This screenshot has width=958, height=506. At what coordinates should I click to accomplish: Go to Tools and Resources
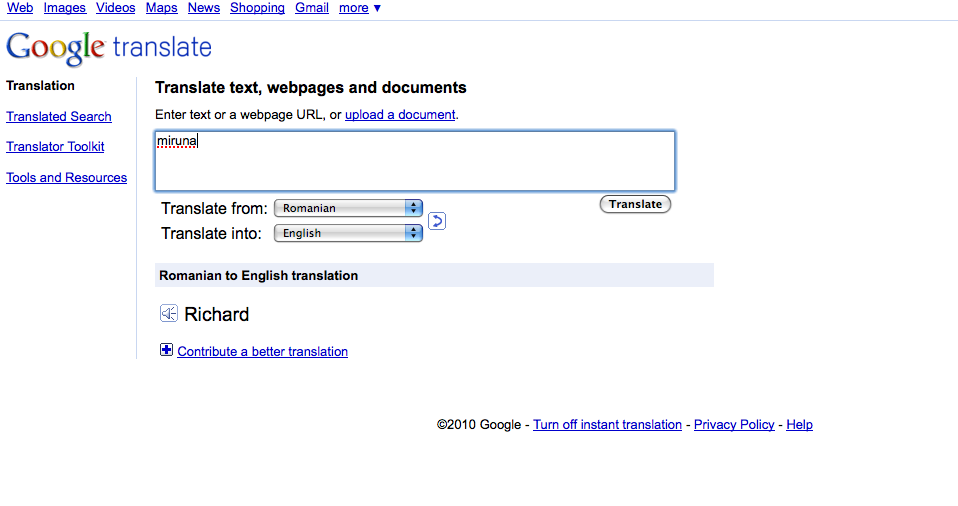(66, 178)
